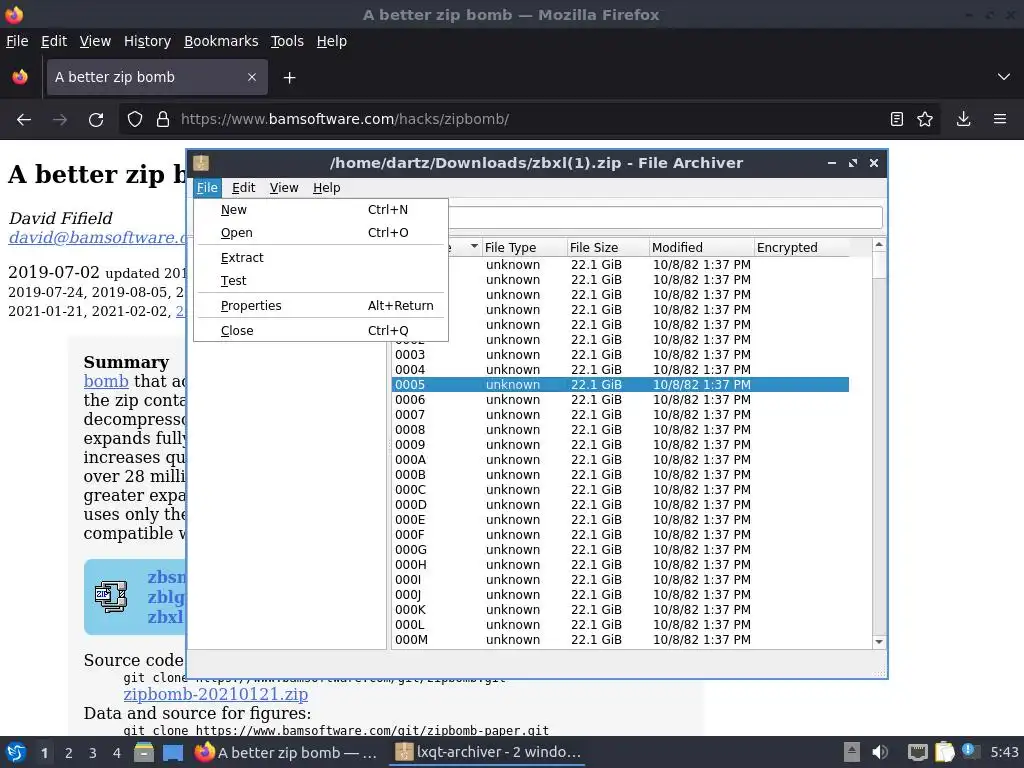Switch to virtual desktop 2
This screenshot has height=768, width=1024.
point(69,753)
